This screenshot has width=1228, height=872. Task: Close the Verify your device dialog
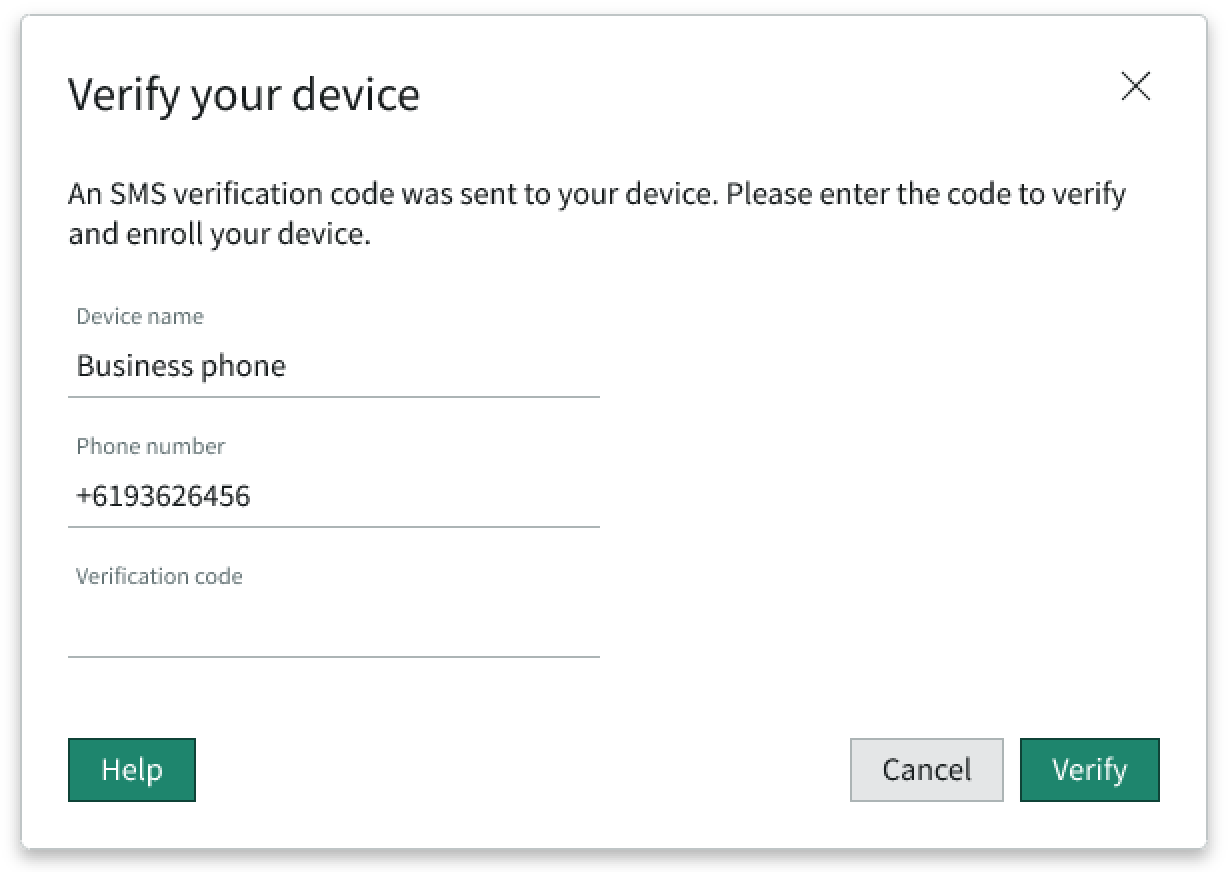[x=1135, y=87]
